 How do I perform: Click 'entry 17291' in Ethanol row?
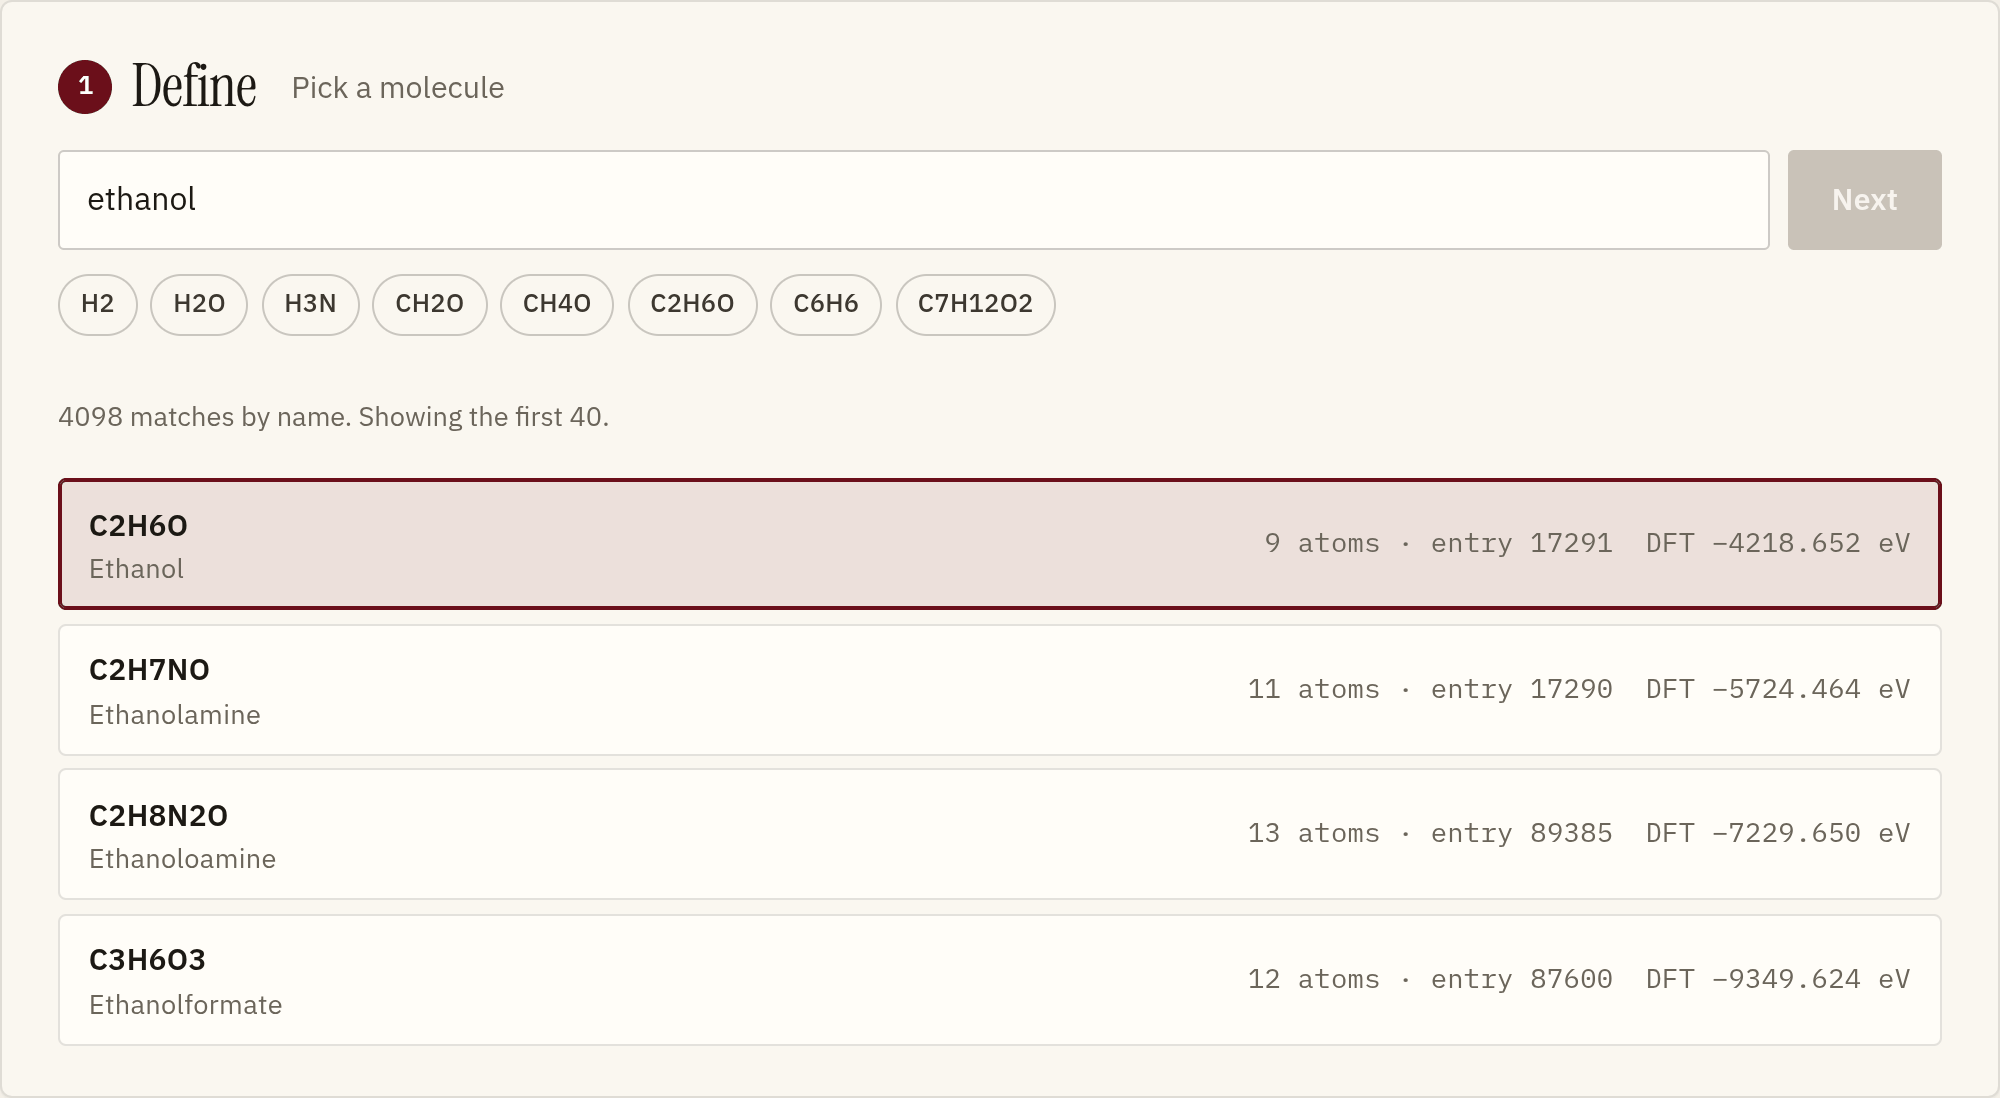(1521, 543)
